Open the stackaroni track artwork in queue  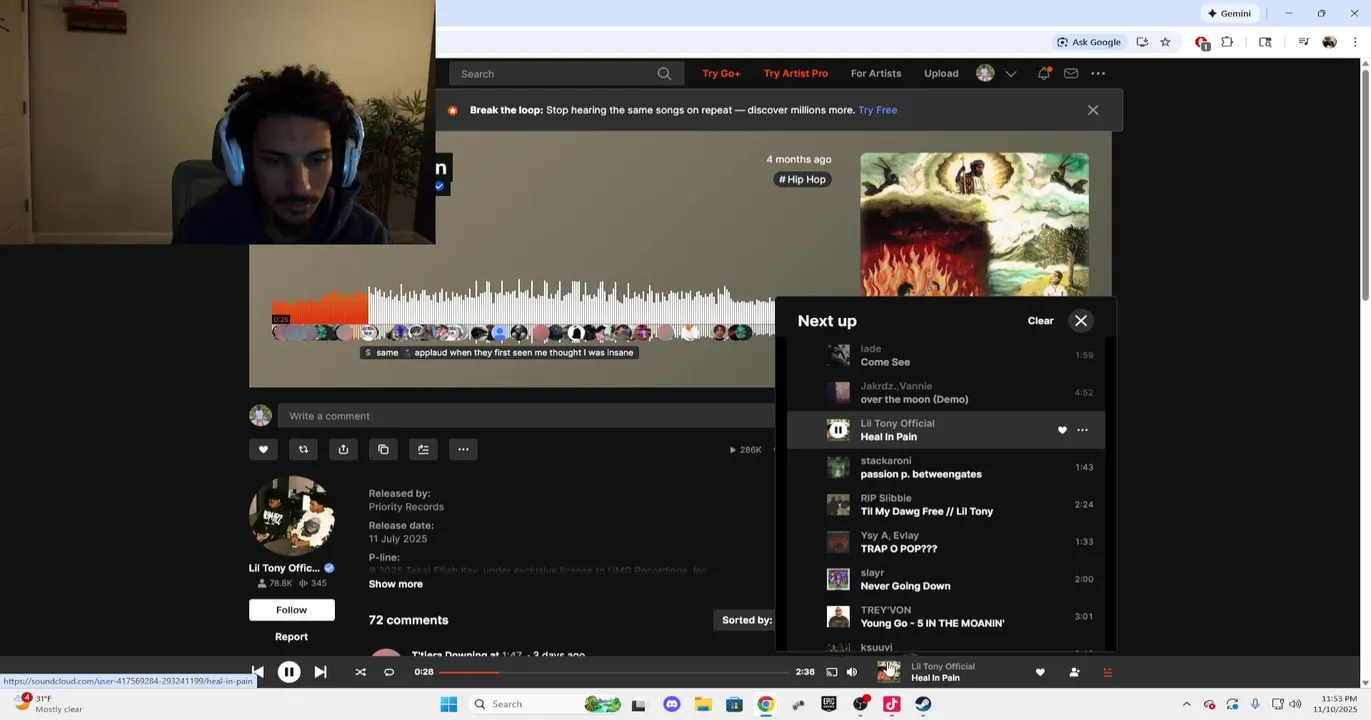point(838,467)
